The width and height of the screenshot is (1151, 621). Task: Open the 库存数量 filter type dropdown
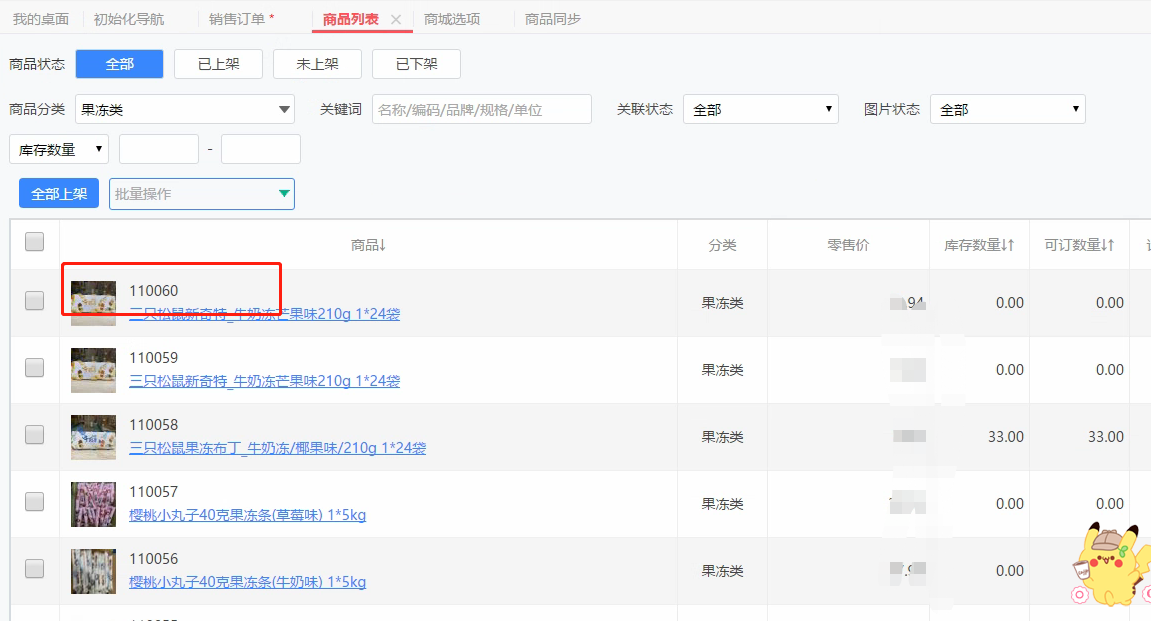tap(59, 149)
